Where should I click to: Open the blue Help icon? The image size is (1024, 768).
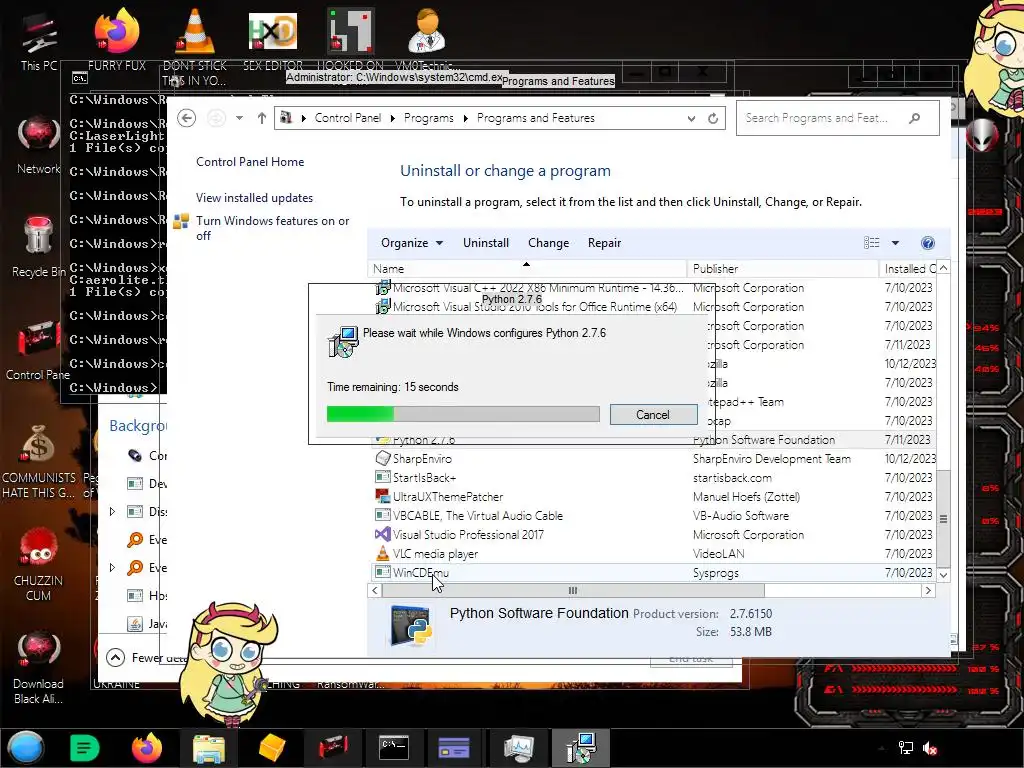927,243
